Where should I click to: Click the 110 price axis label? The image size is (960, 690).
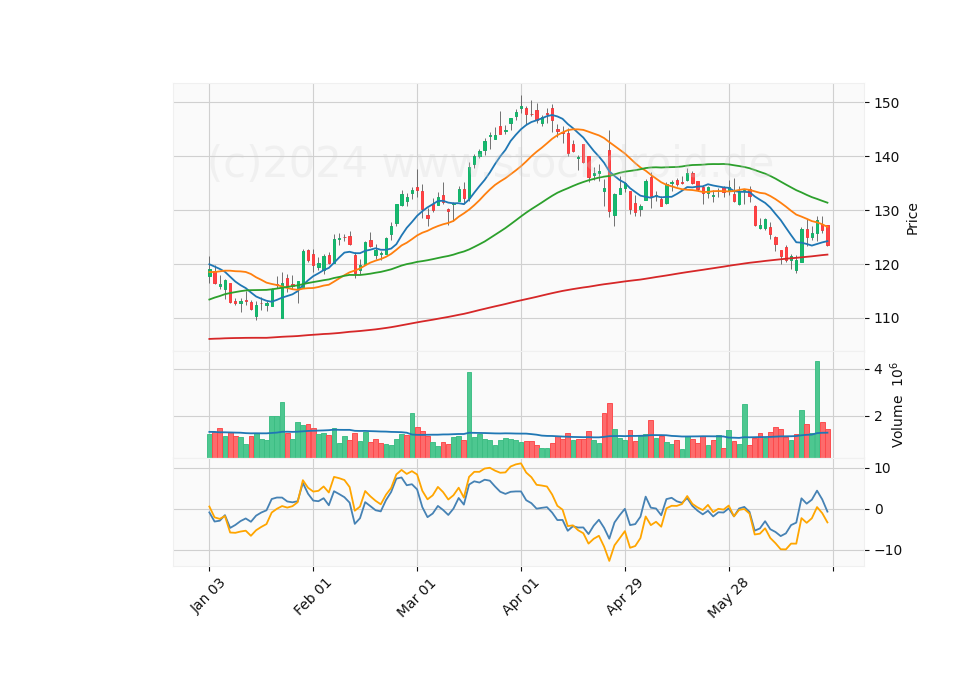886,318
